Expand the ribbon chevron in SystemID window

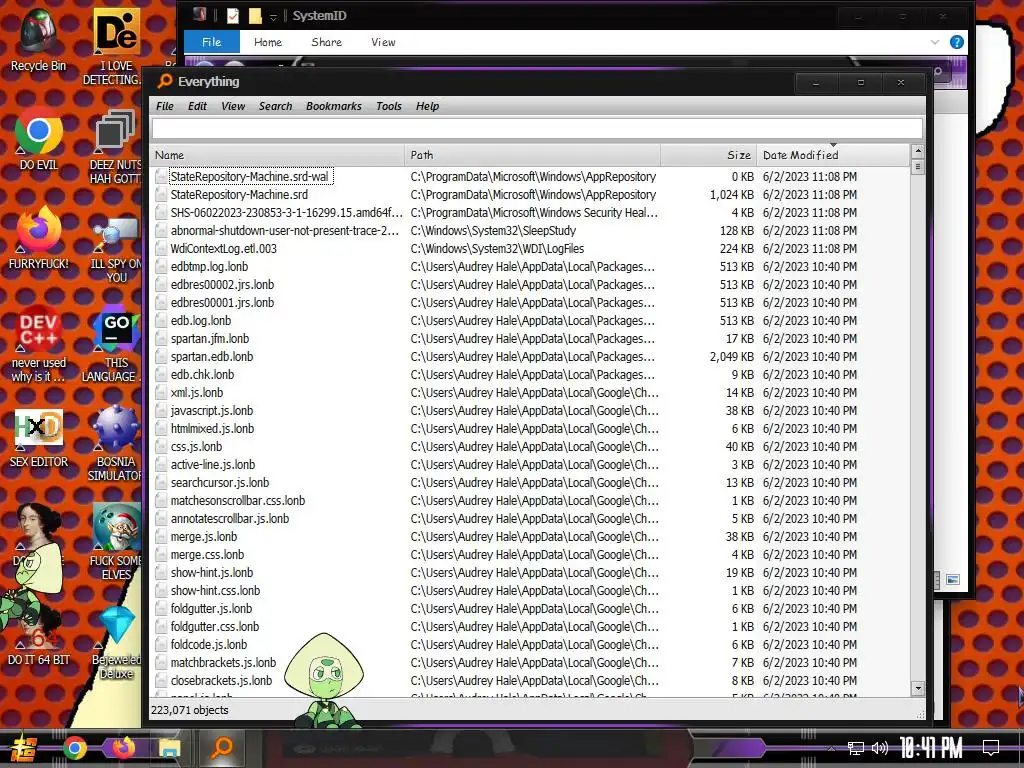tap(935, 42)
